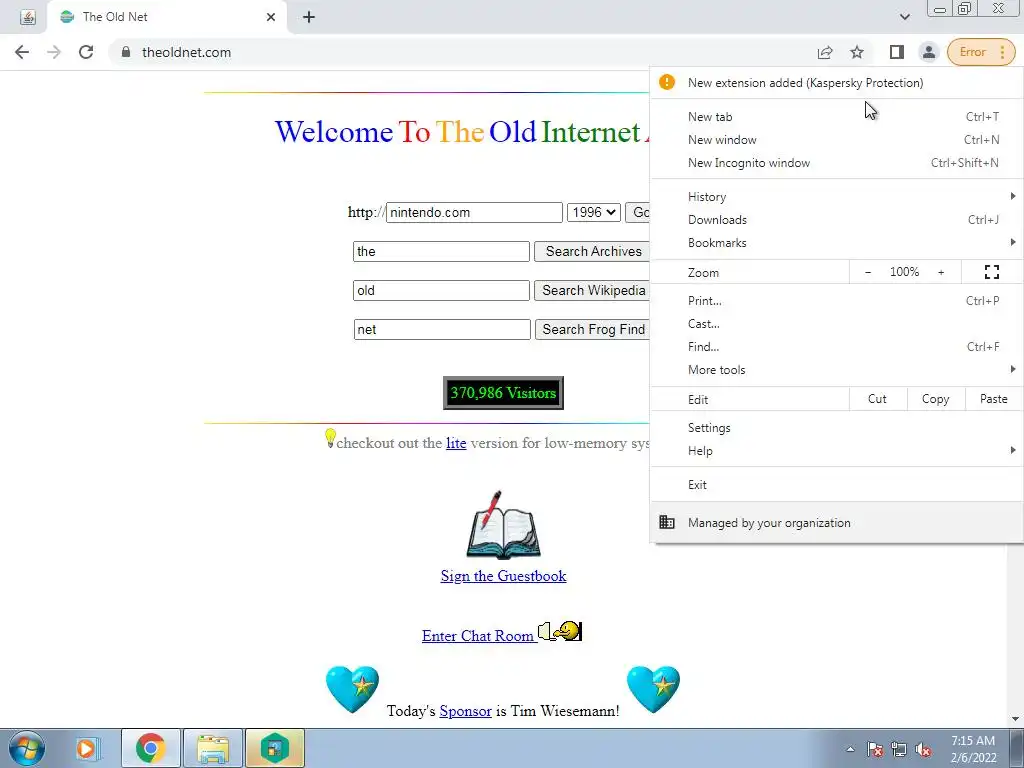Close The Old Net tab
Screen dimensions: 1024x768
[x=271, y=17]
